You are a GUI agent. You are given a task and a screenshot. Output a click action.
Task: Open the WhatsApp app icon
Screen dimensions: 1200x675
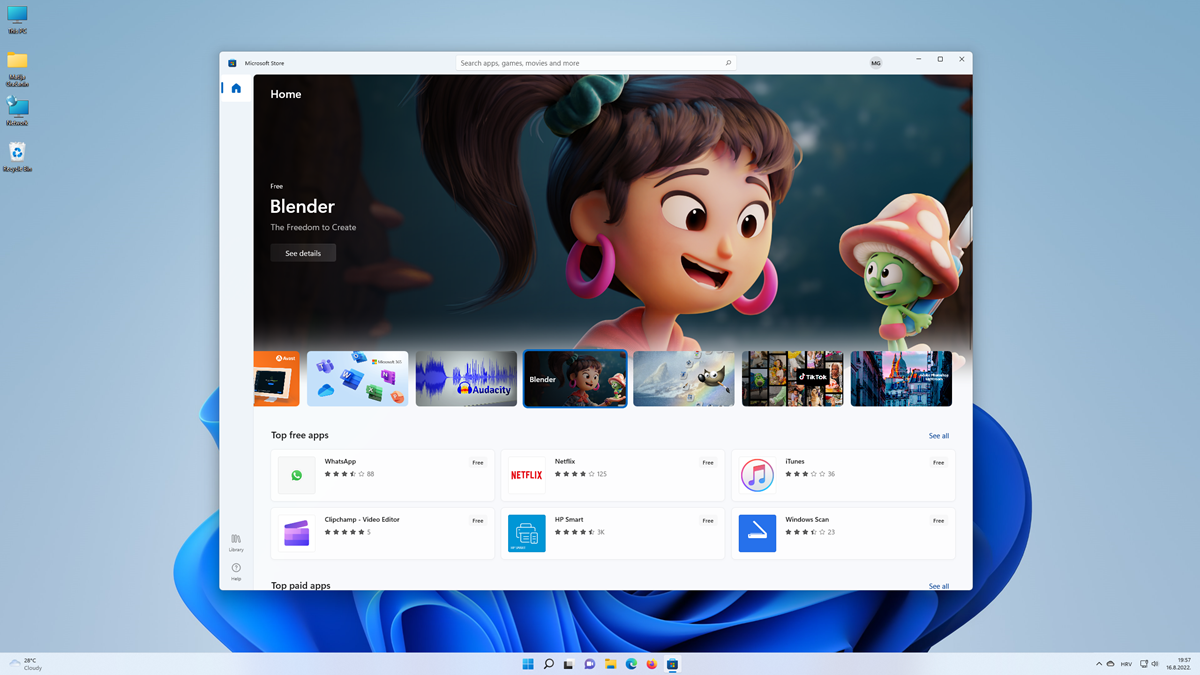point(296,475)
